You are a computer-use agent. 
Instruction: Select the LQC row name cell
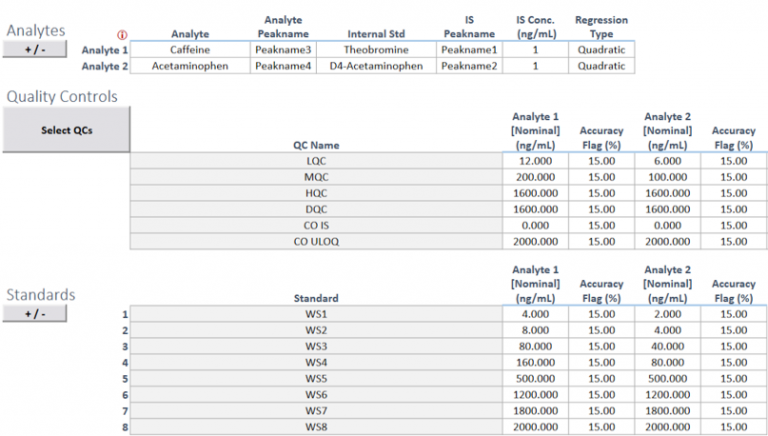coord(316,161)
